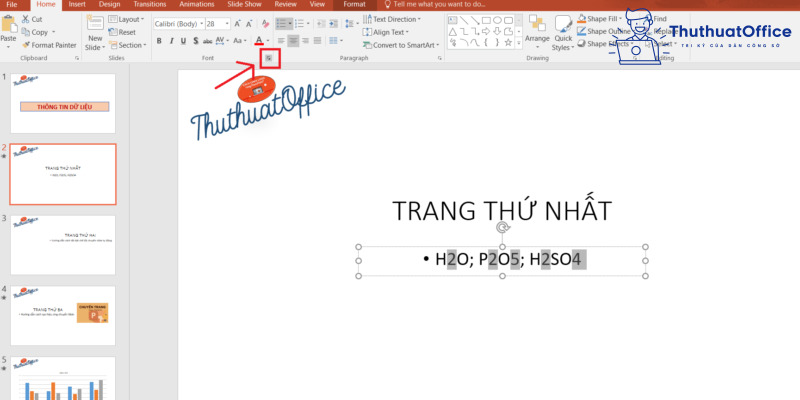Toggle Strikethrough (abc)
This screenshot has width=800, height=400.
click(208, 41)
